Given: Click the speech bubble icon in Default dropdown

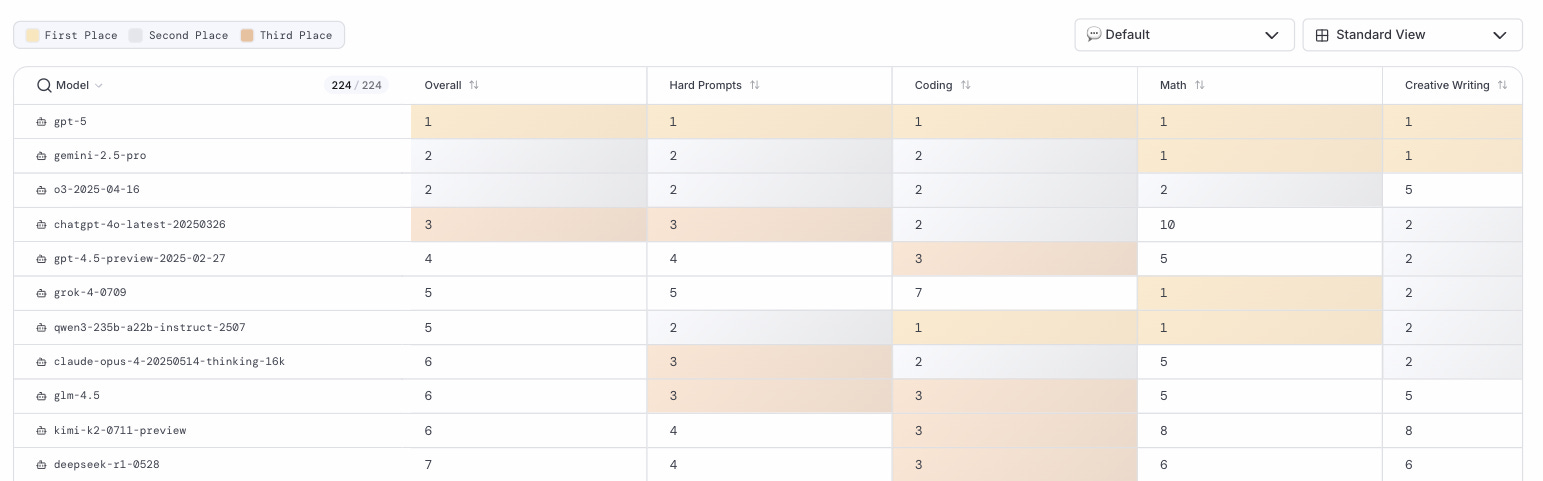Looking at the screenshot, I should pos(1094,34).
